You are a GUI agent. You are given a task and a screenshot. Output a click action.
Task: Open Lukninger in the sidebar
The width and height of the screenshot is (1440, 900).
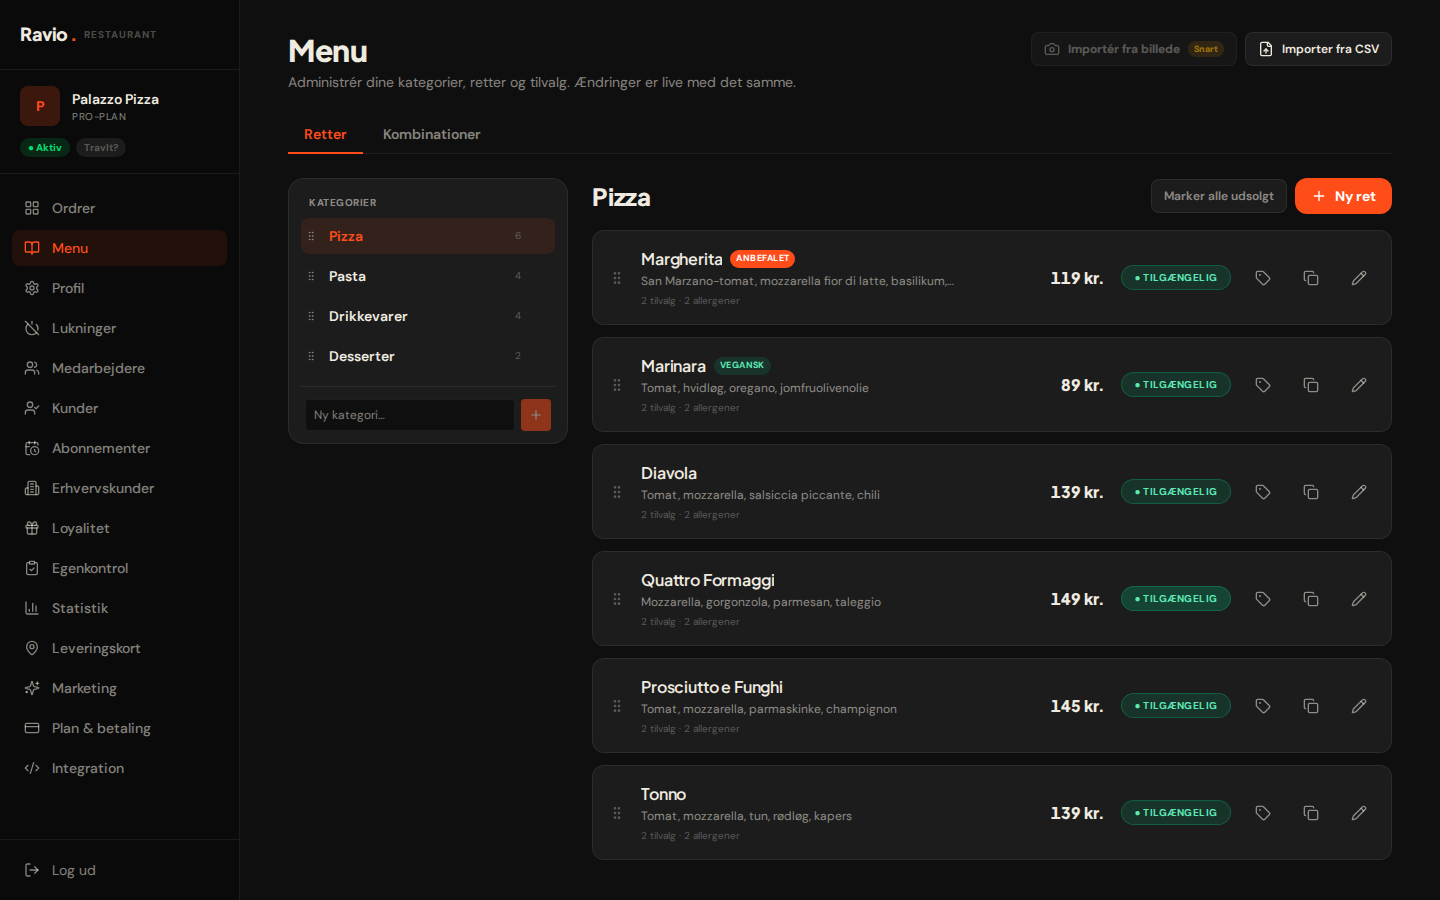[119, 328]
